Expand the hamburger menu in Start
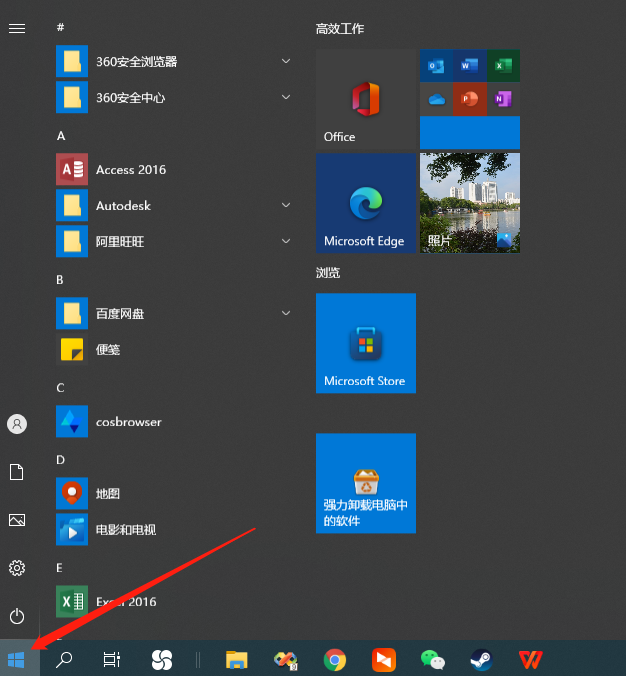The height and width of the screenshot is (676, 626). (17, 28)
